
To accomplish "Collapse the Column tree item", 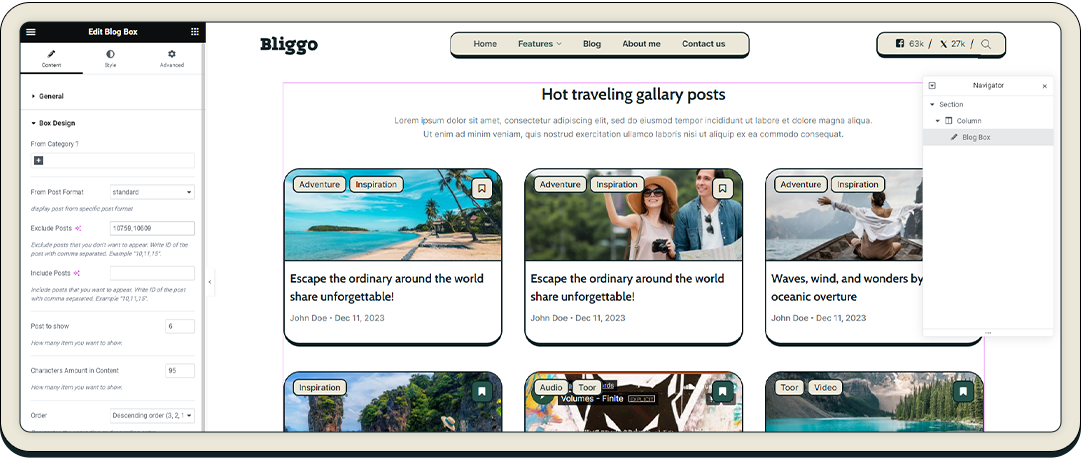I will pyautogui.click(x=938, y=121).
